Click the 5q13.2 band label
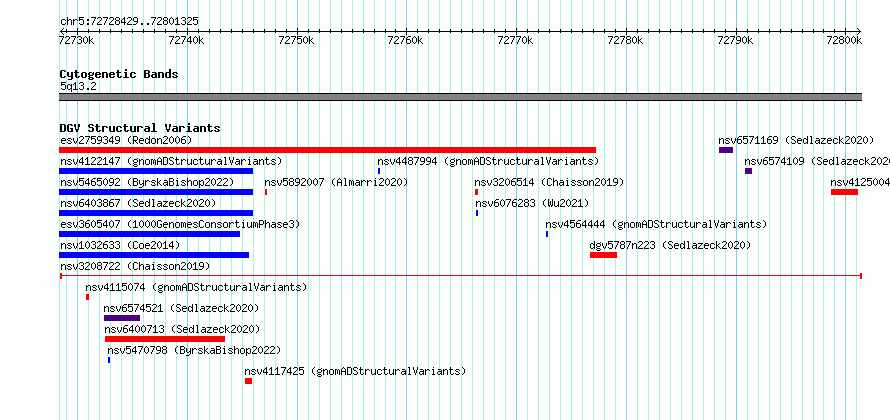Screen dimensions: 890x420 pyautogui.click(x=78, y=86)
